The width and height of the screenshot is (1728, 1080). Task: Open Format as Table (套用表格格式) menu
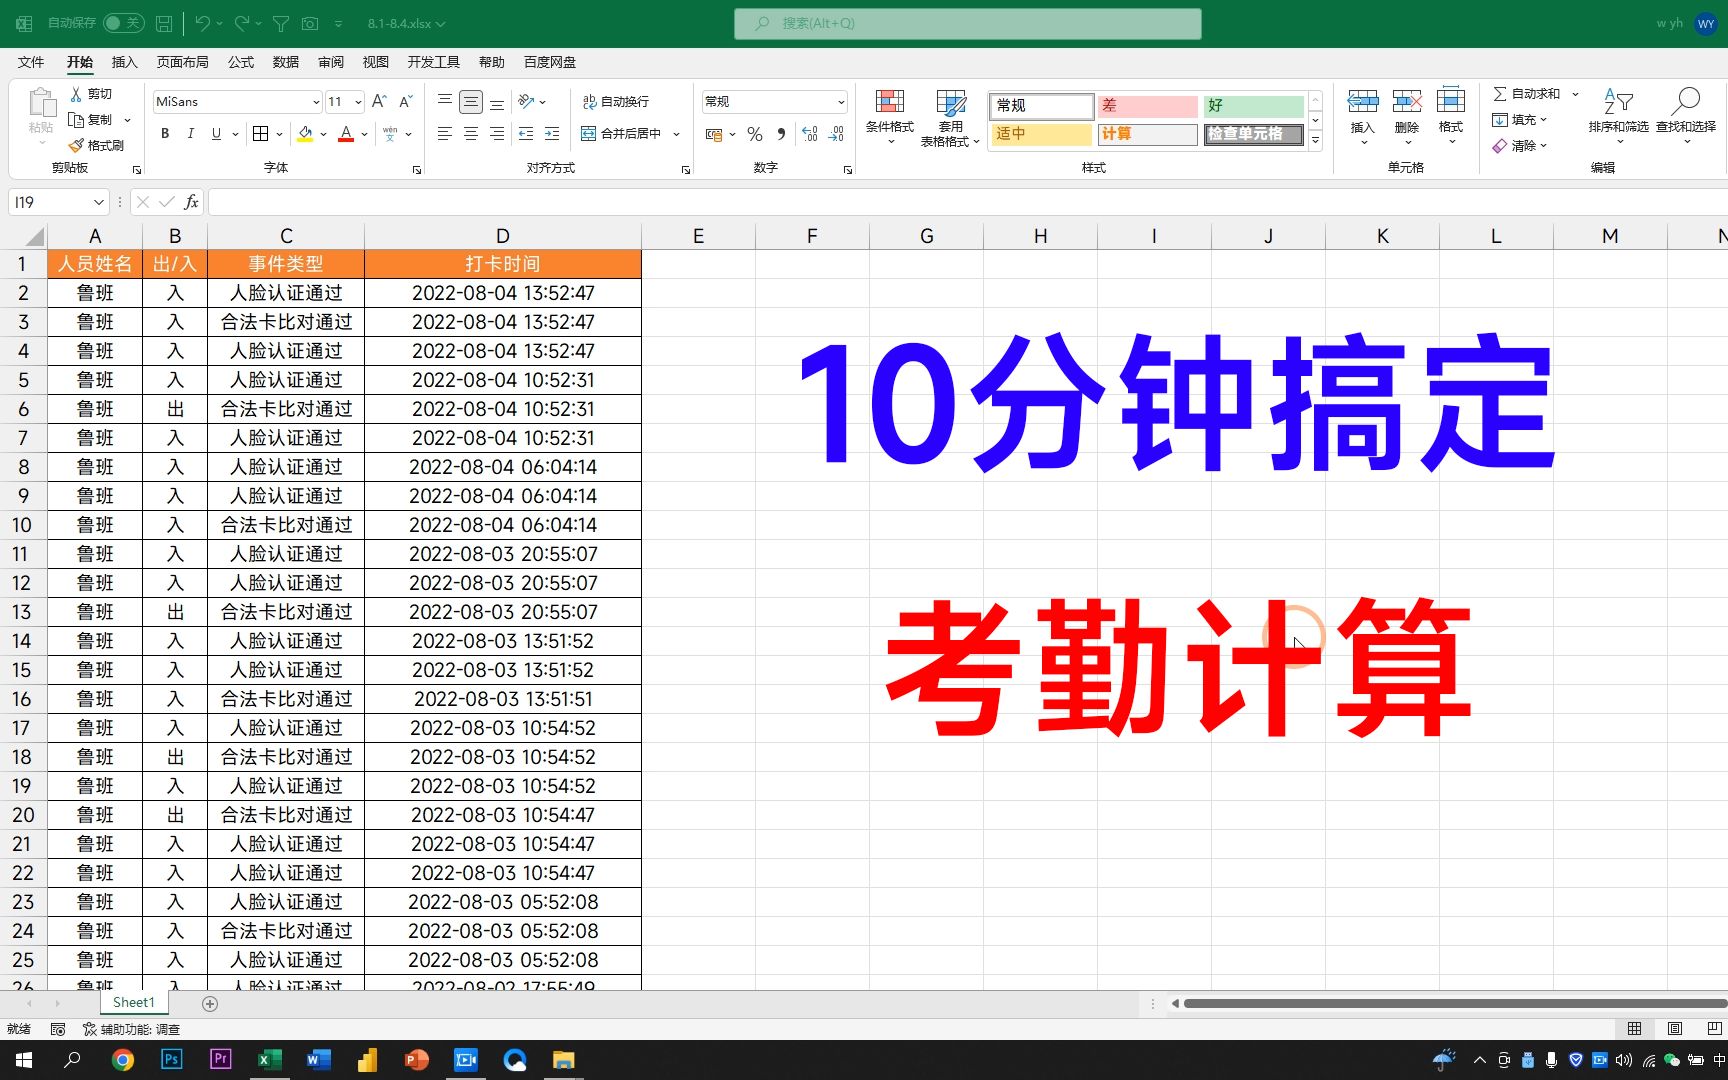tap(950, 117)
